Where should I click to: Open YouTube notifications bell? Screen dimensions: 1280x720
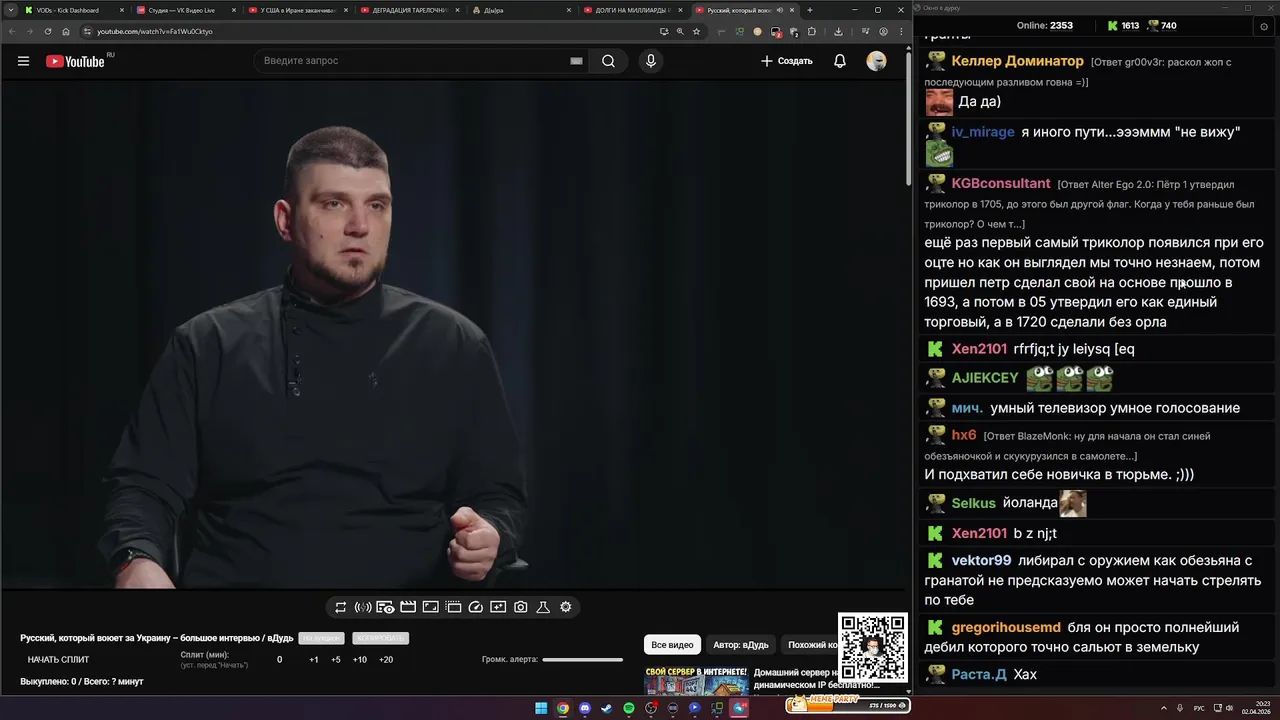(840, 61)
